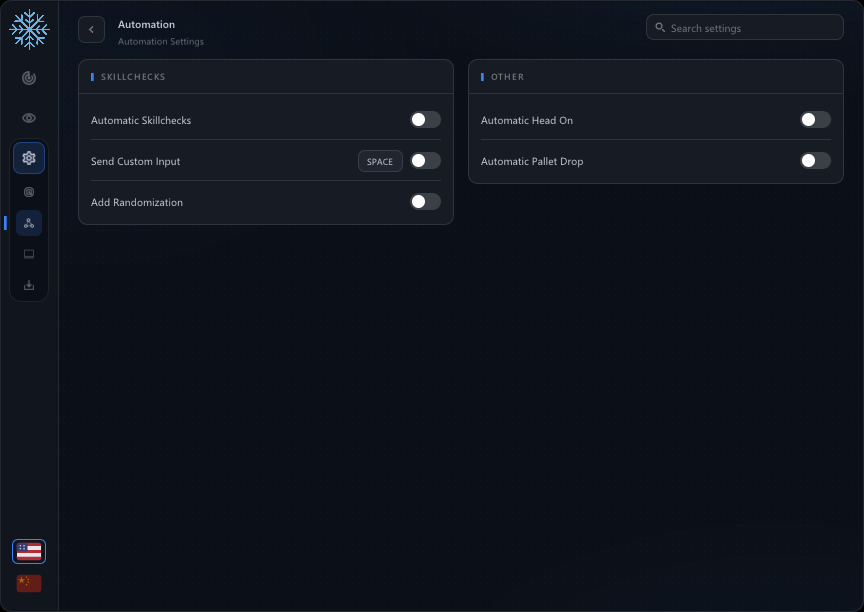Click the Add Randomization label

click(137, 202)
